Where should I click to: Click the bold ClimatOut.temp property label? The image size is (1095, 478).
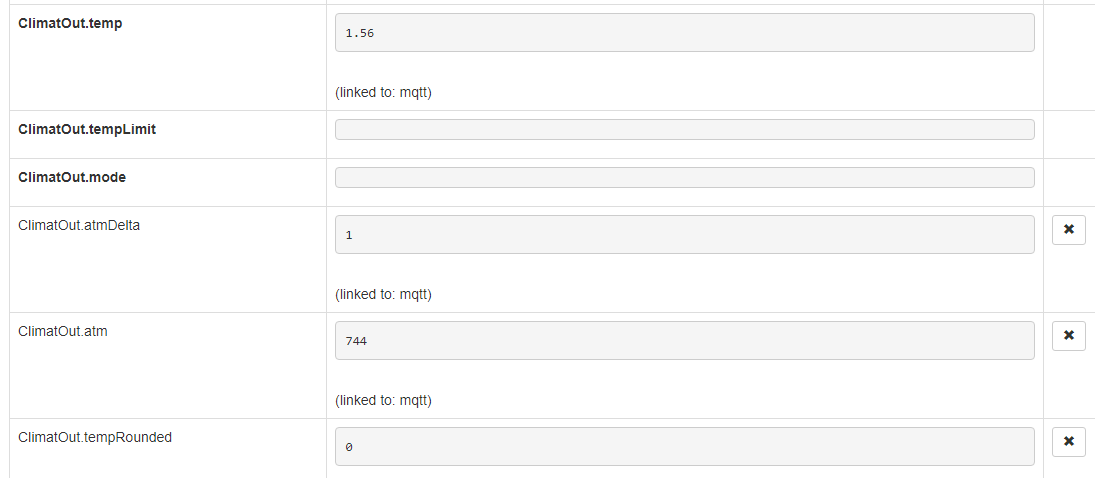(x=70, y=23)
